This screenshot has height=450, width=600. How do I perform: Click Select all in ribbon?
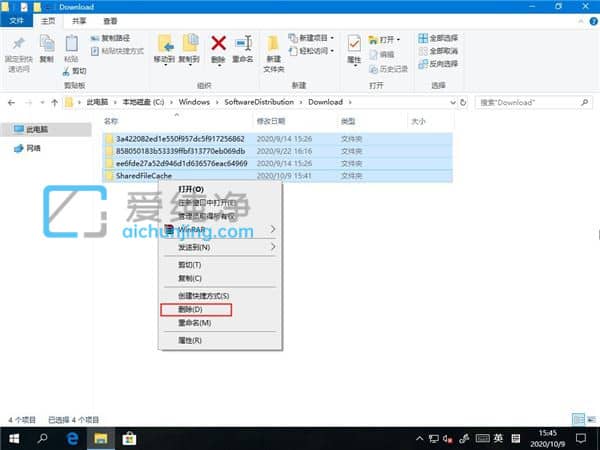point(438,38)
